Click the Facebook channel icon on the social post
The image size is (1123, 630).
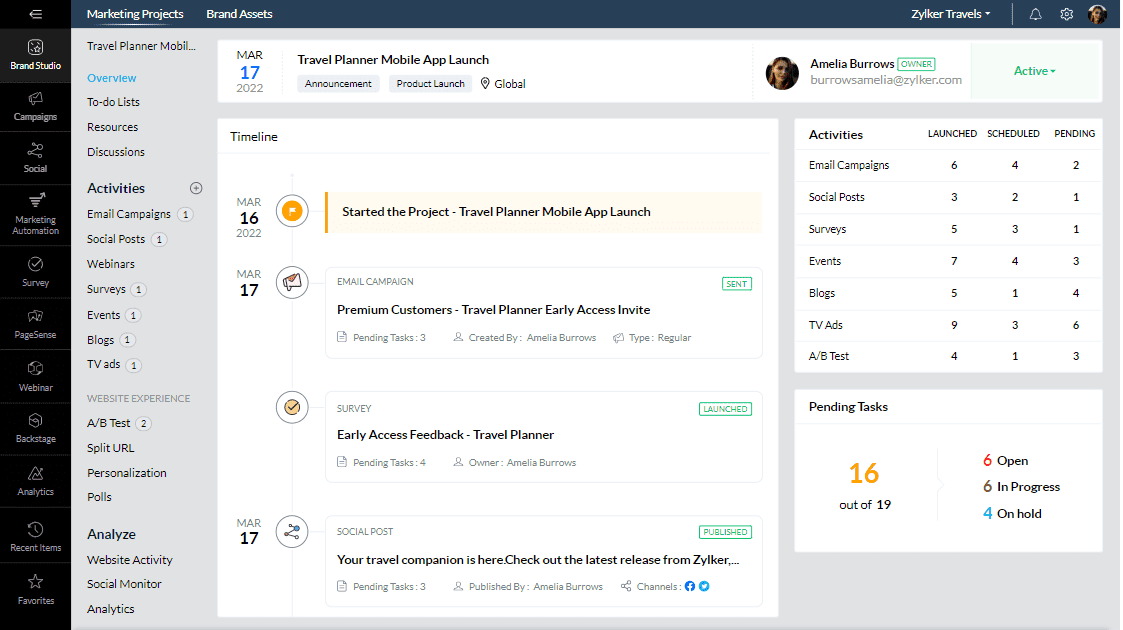pos(689,587)
